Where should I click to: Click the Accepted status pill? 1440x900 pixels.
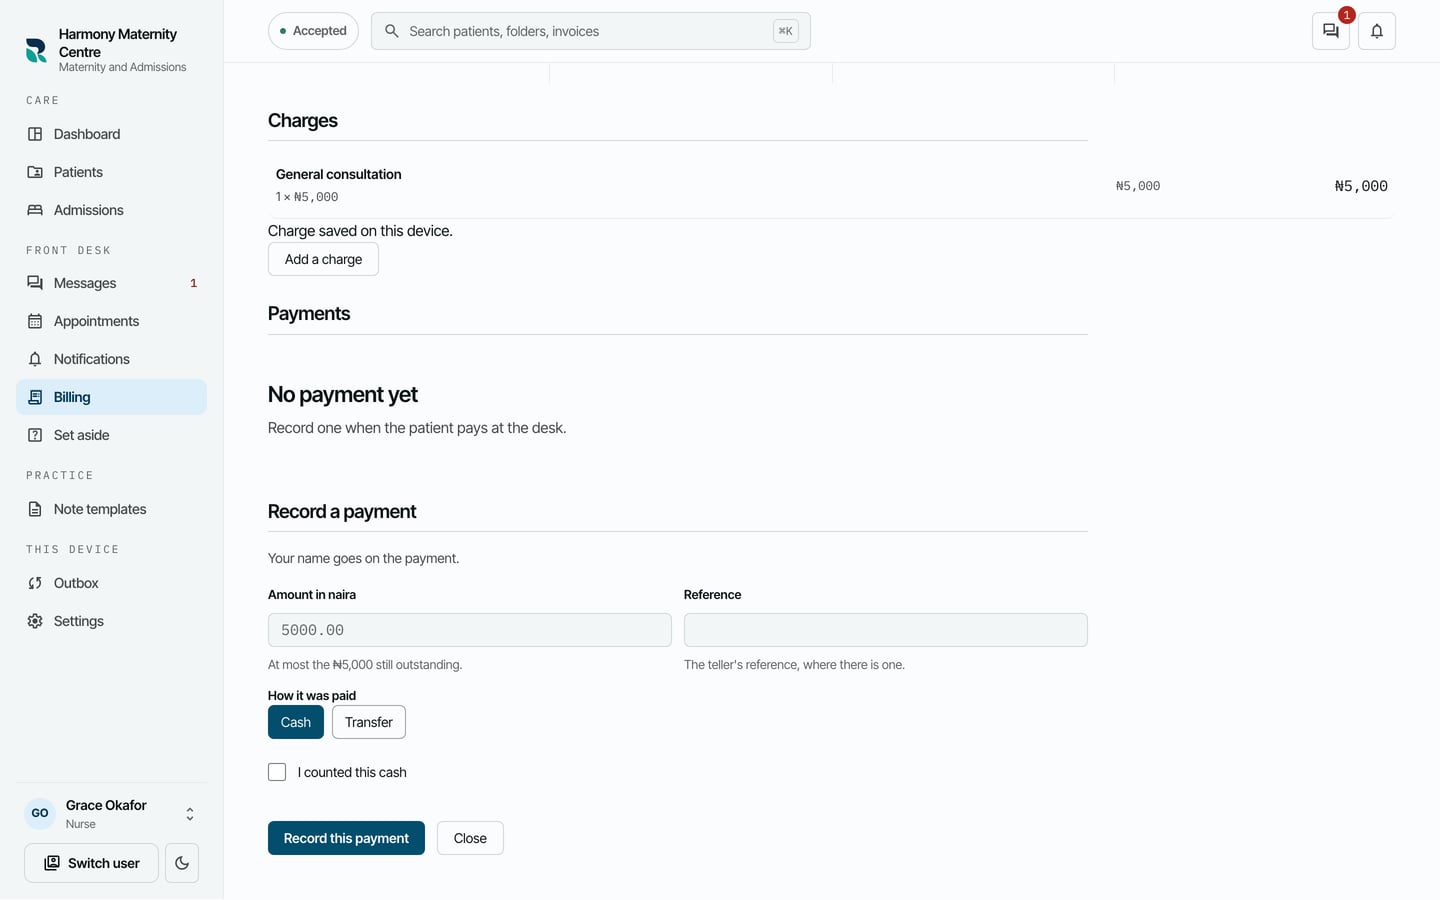point(313,31)
